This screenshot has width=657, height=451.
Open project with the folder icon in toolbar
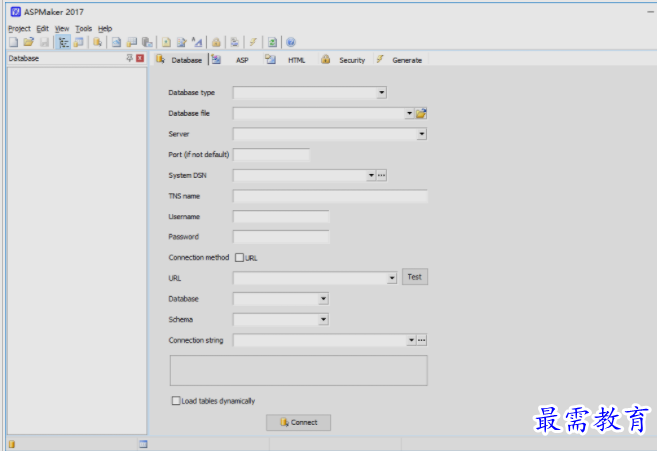tap(28, 42)
